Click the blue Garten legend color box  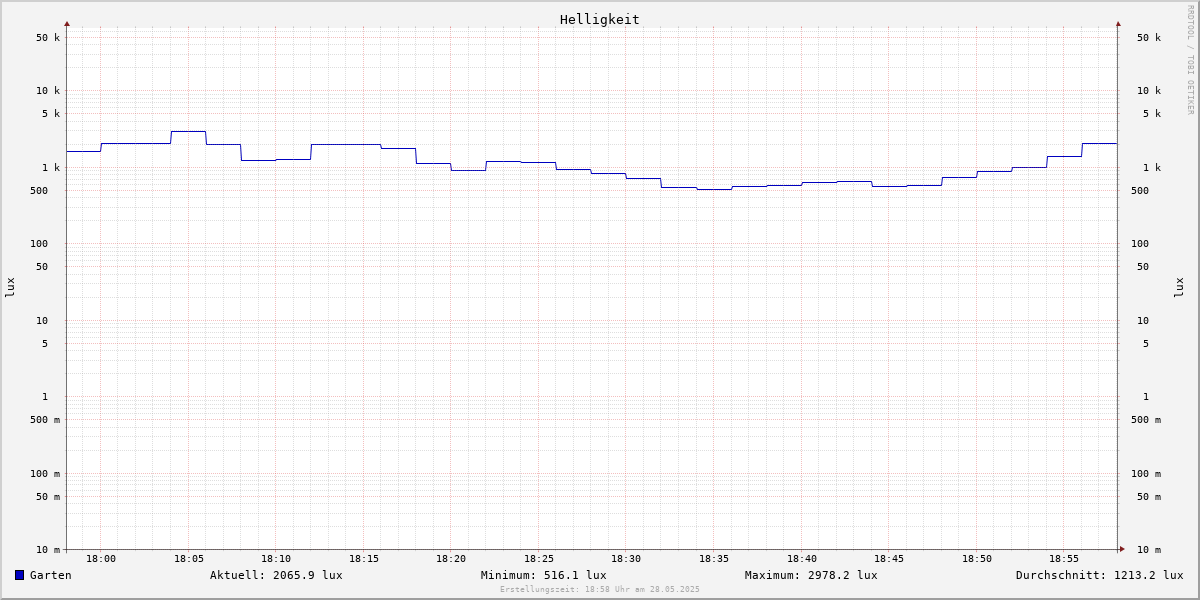19,575
